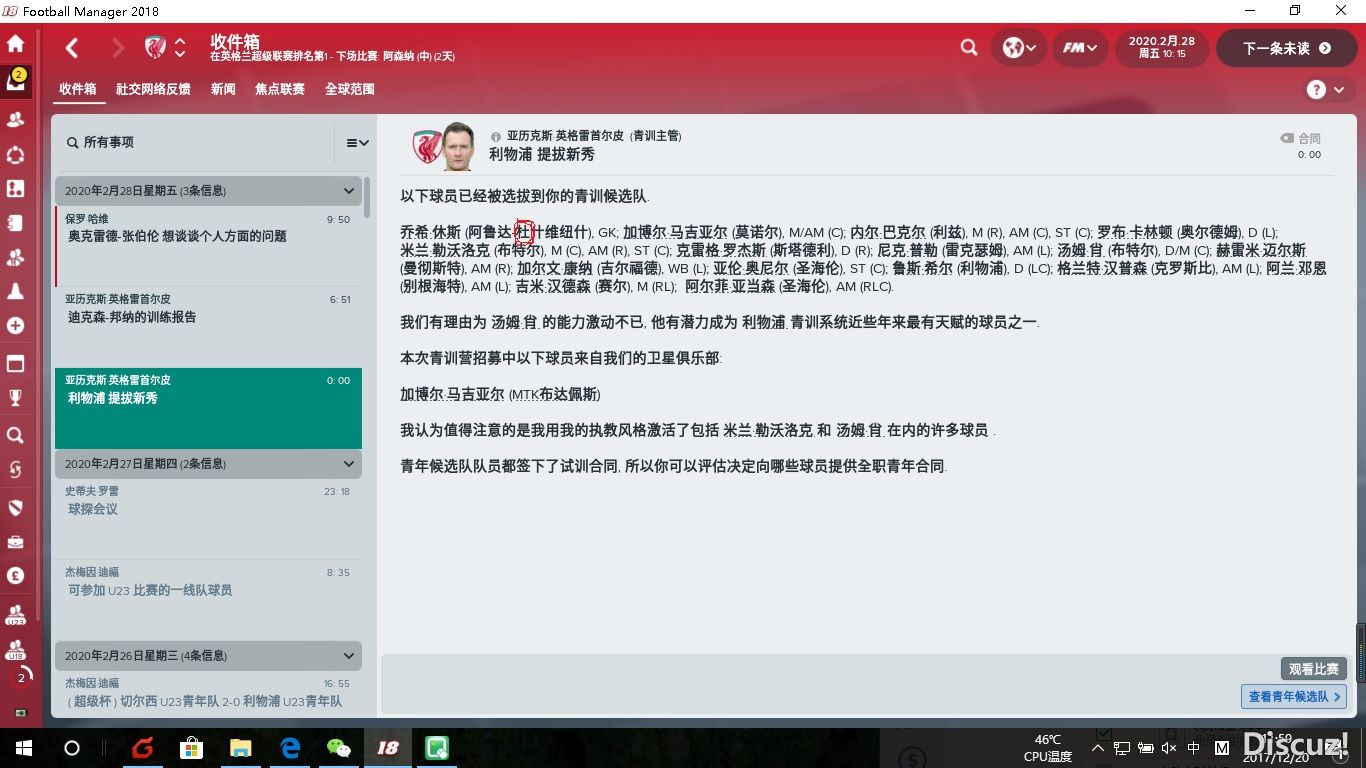Viewport: 1366px width, 768px height.
Task: Open the U18 team icon in sidebar
Action: (x=15, y=651)
